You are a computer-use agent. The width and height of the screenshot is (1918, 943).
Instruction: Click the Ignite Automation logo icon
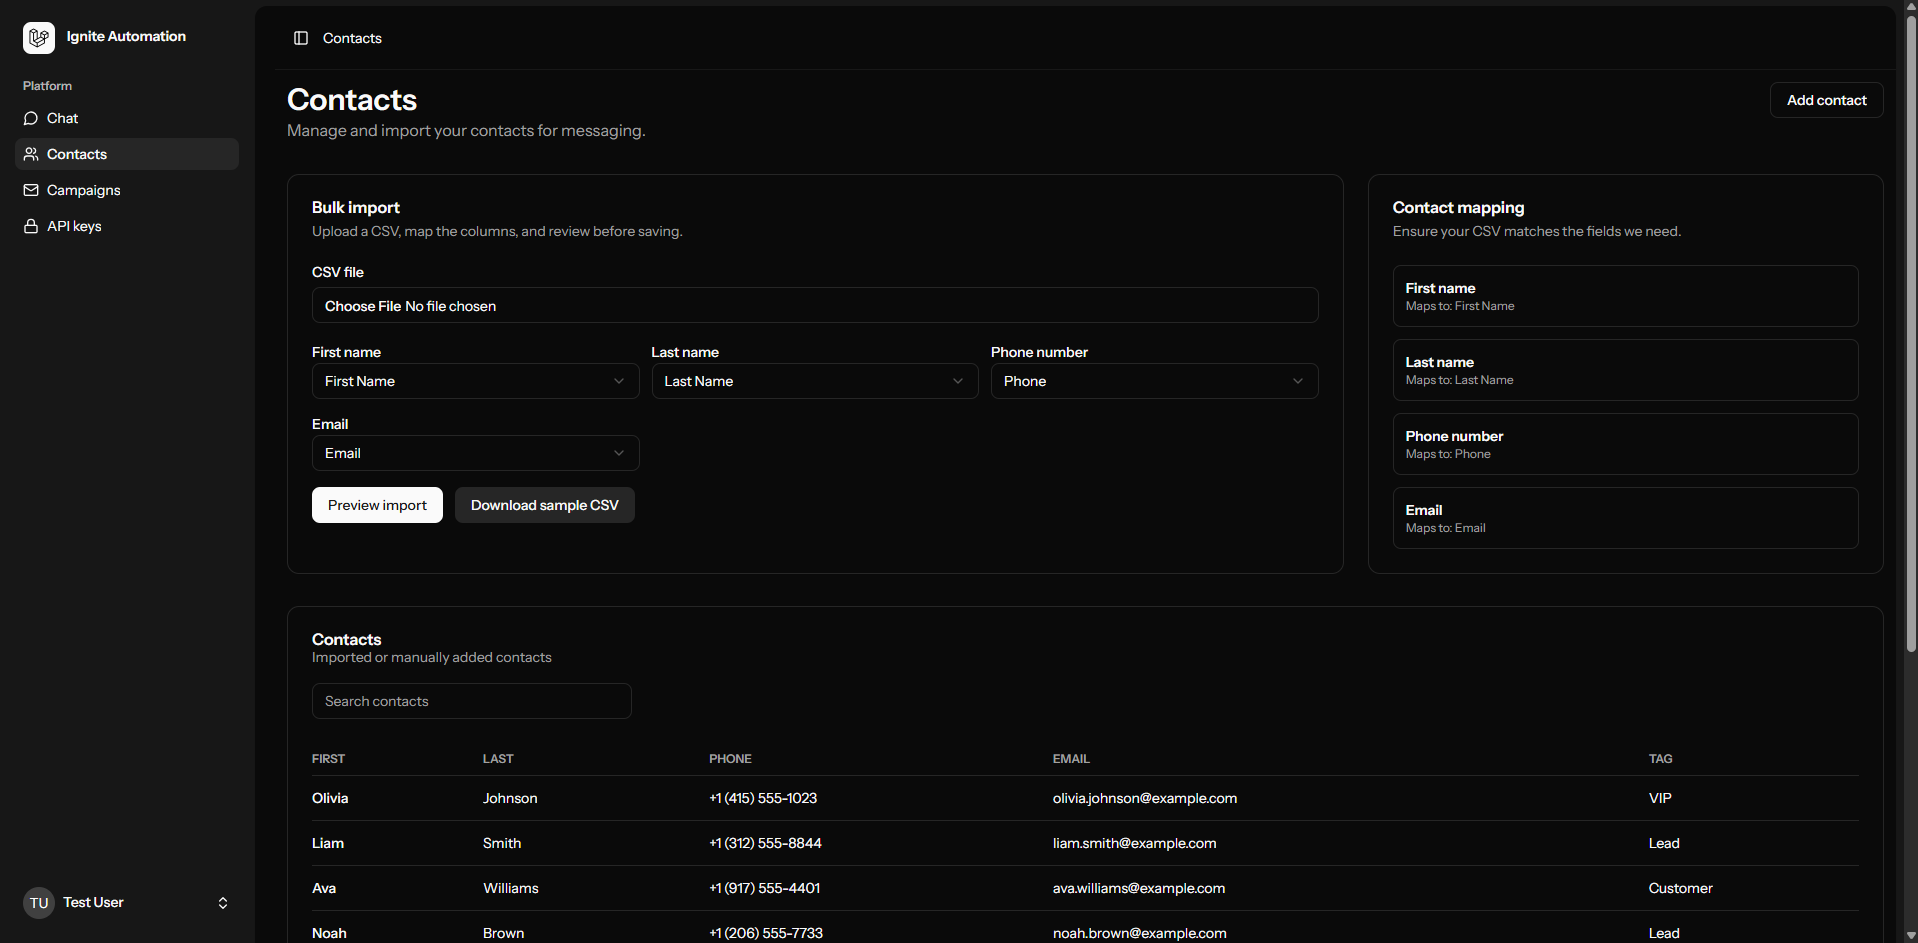[x=39, y=38]
